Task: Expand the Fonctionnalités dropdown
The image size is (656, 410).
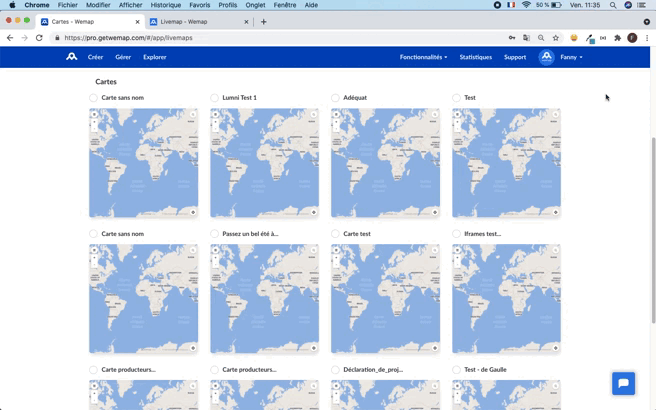Action: (423, 57)
